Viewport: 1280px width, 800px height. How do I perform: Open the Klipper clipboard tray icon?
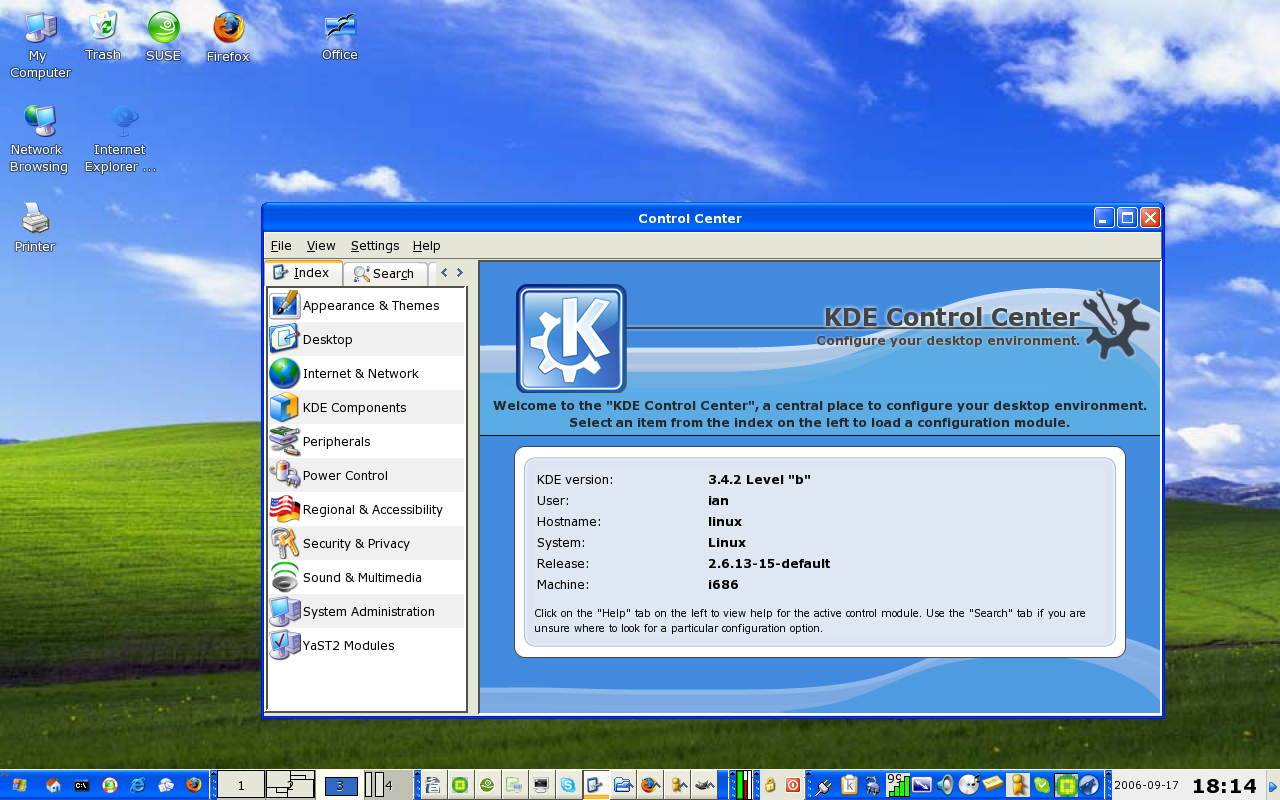click(x=850, y=785)
